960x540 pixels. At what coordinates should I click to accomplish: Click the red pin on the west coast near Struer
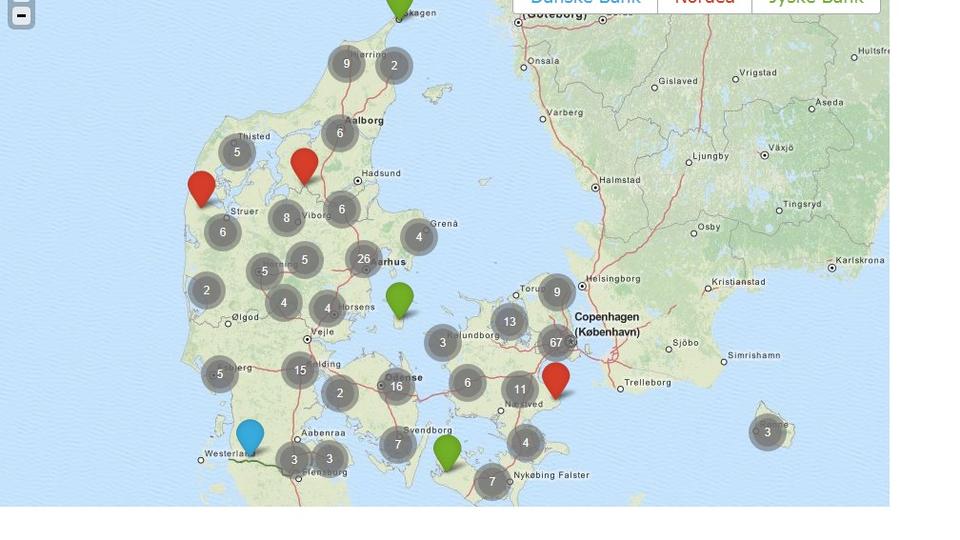click(x=201, y=187)
